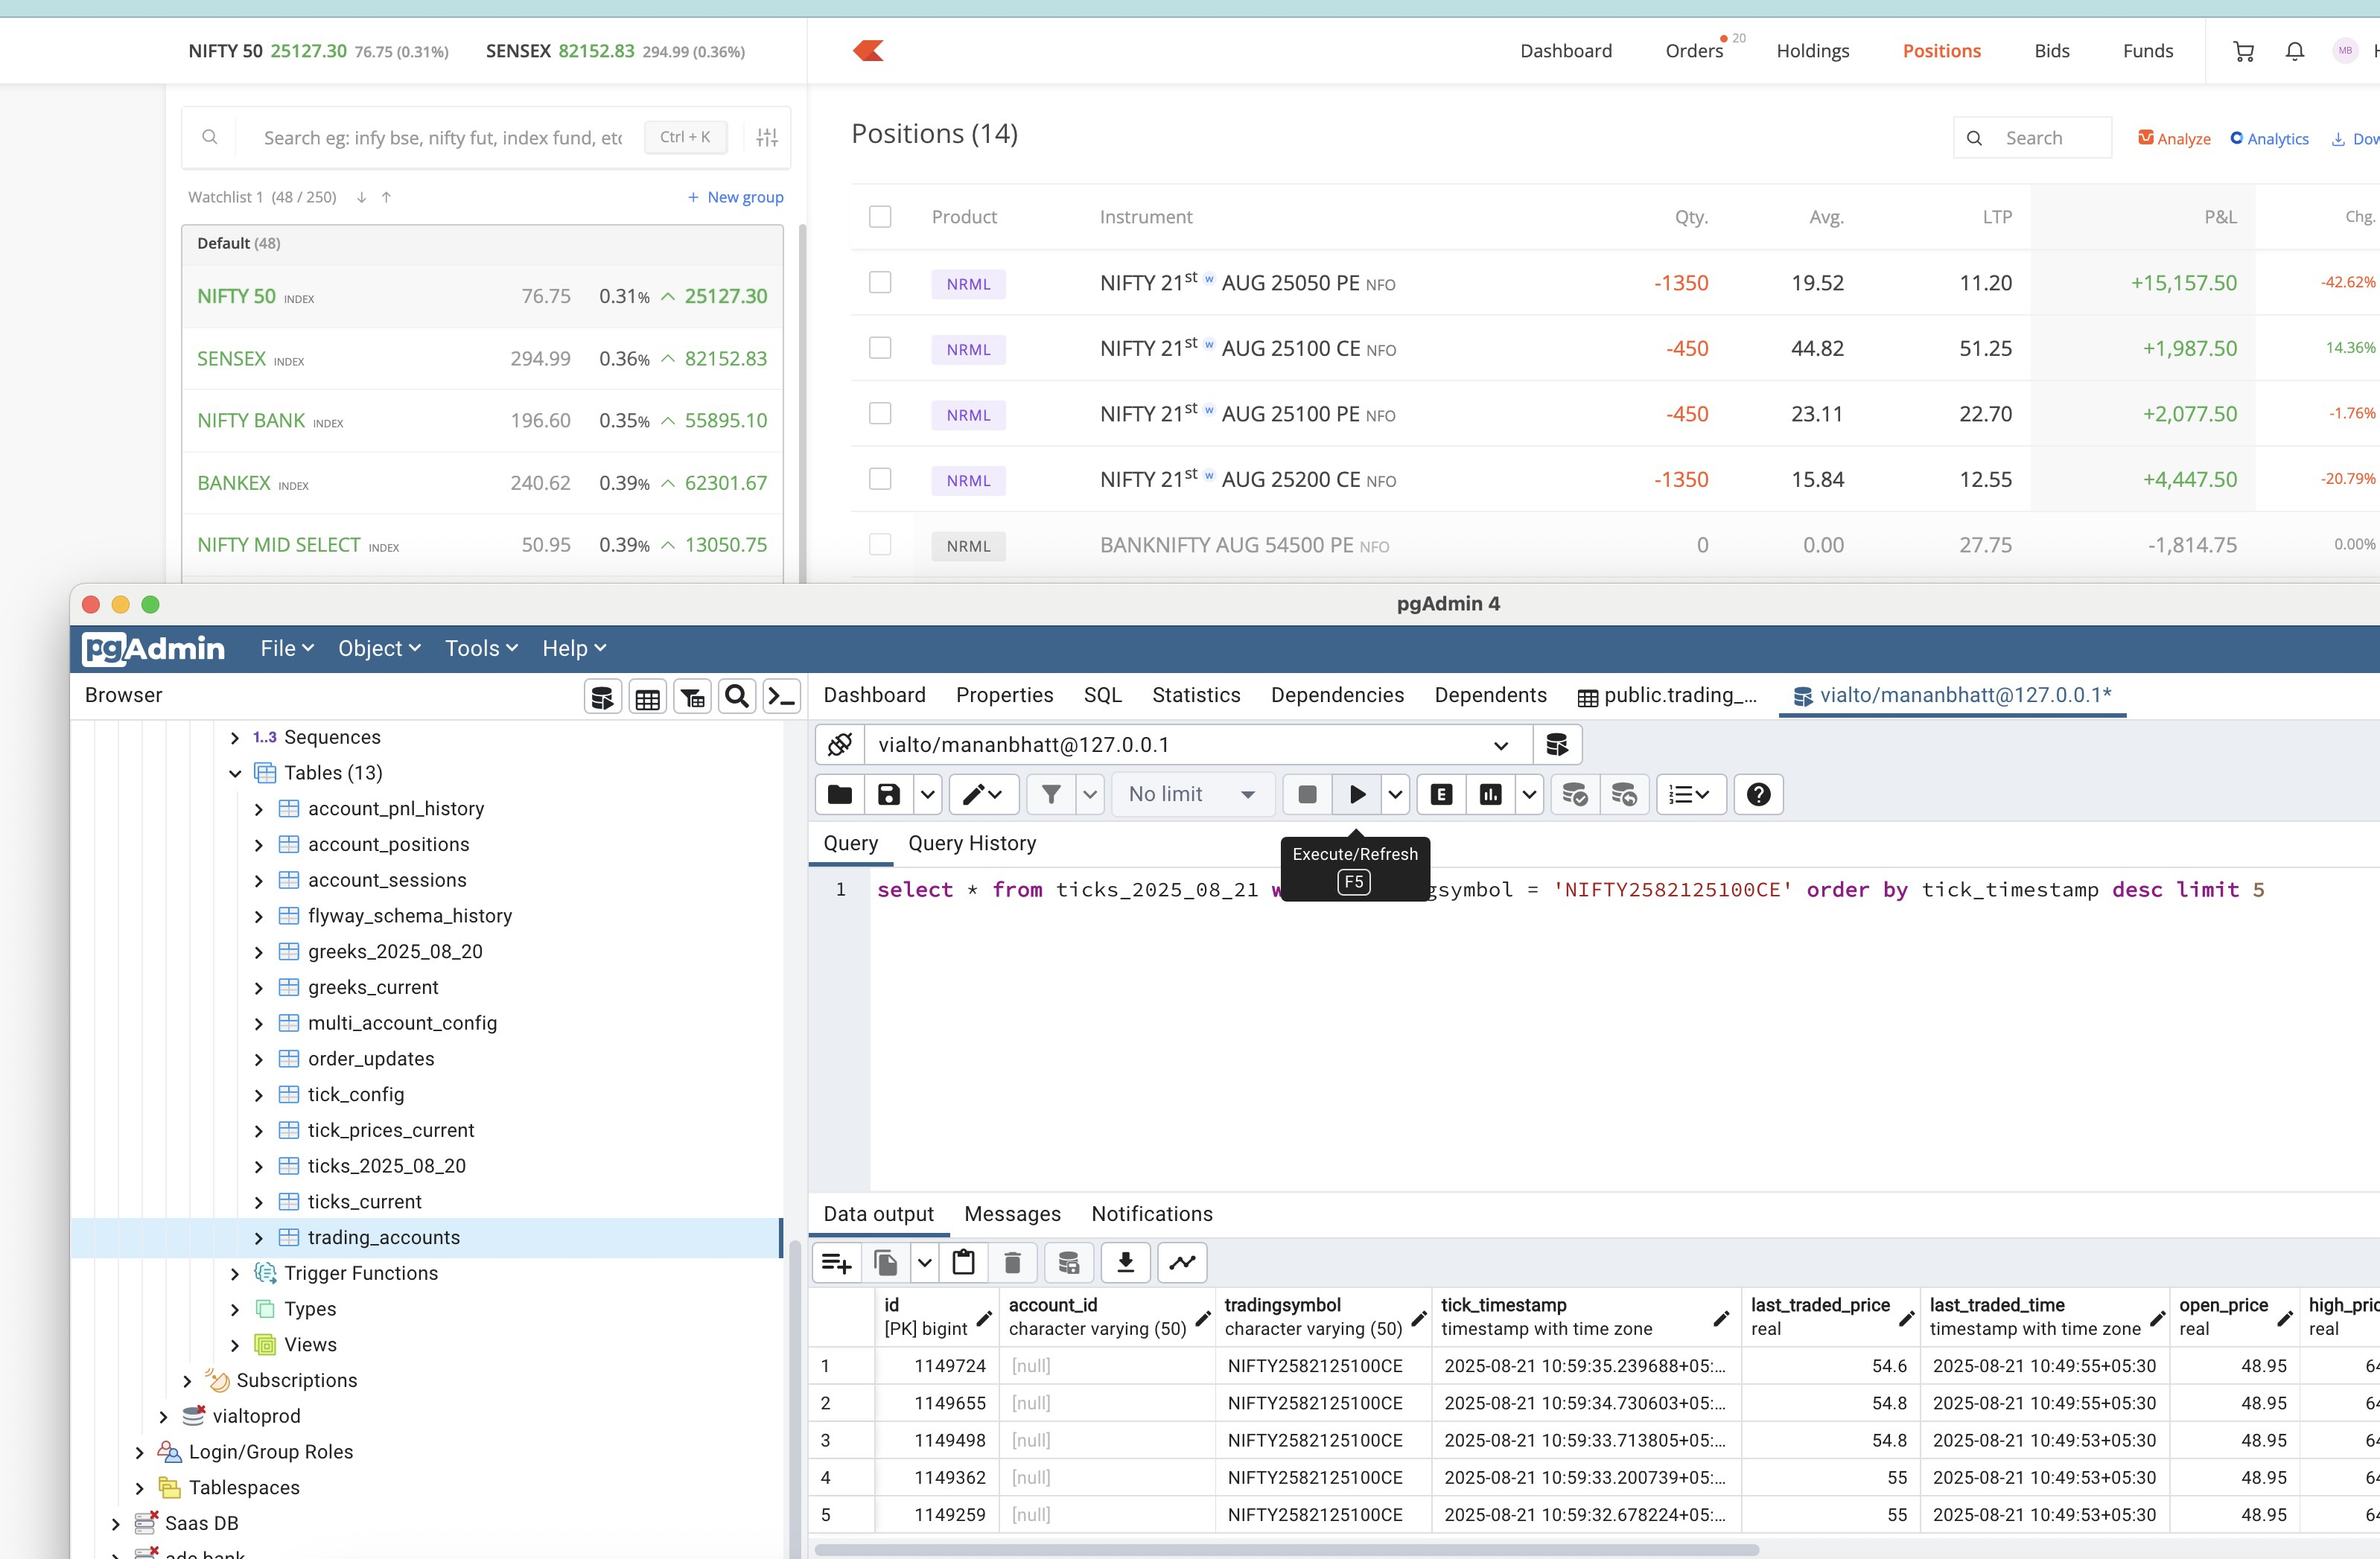Click View Data table icon in Browser panel

647,697
